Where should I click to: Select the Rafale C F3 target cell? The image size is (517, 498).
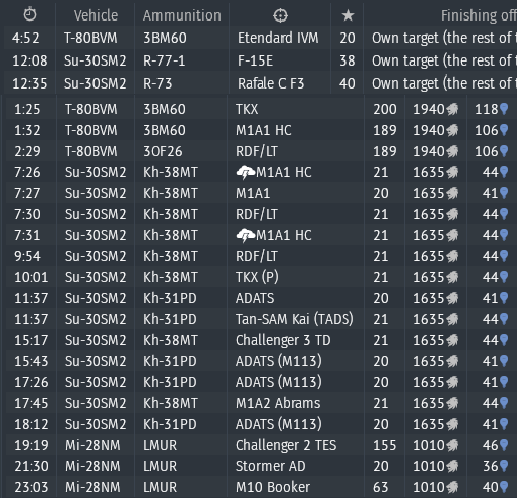271,83
